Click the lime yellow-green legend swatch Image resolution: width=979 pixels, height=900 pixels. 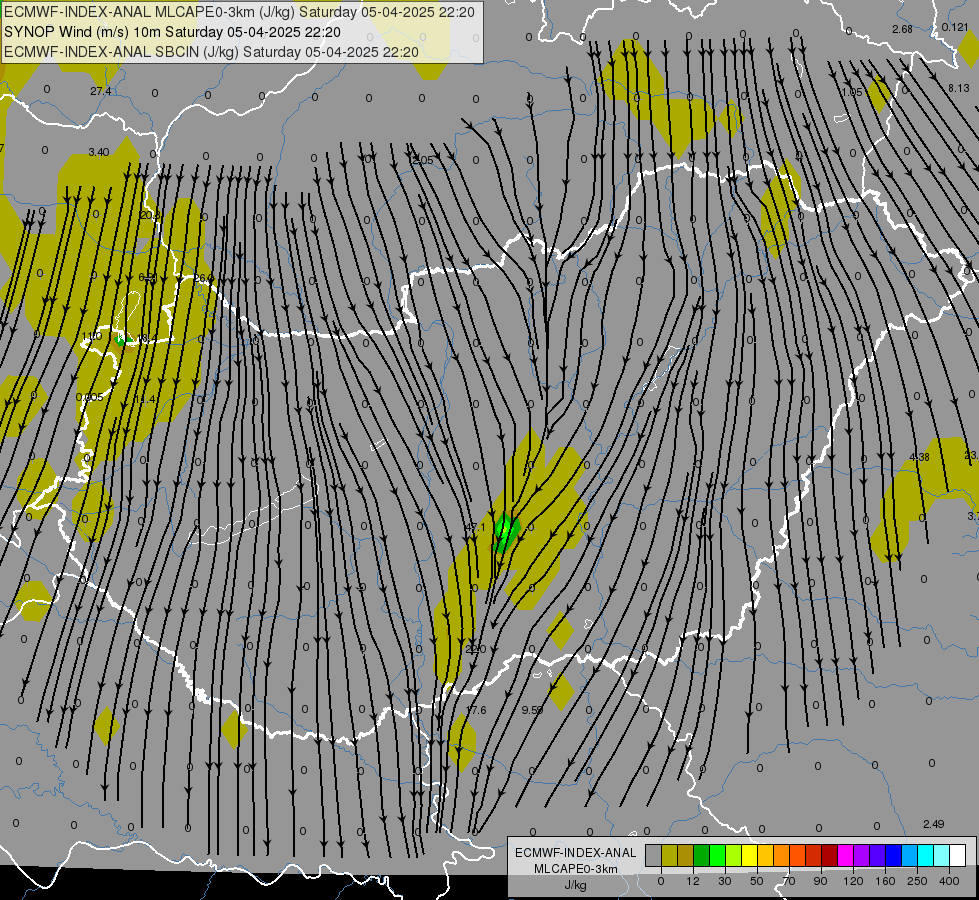(734, 855)
